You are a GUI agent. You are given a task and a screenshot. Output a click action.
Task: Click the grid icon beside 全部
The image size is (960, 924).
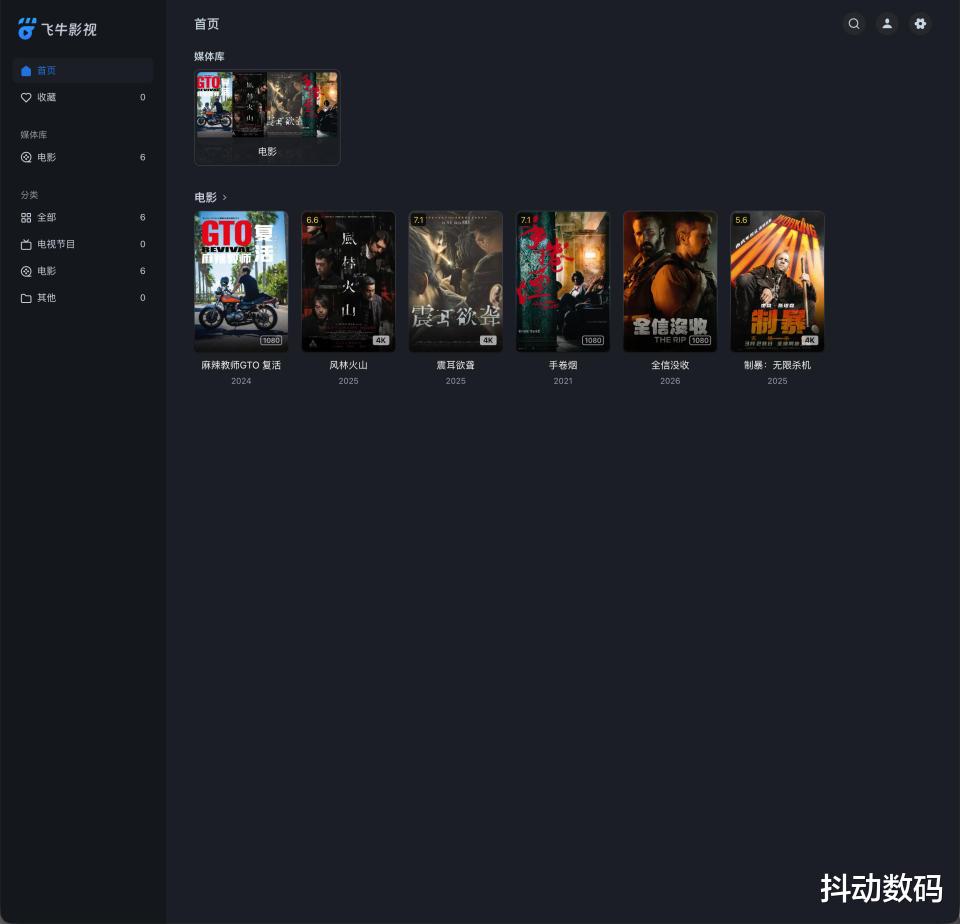tap(26, 217)
